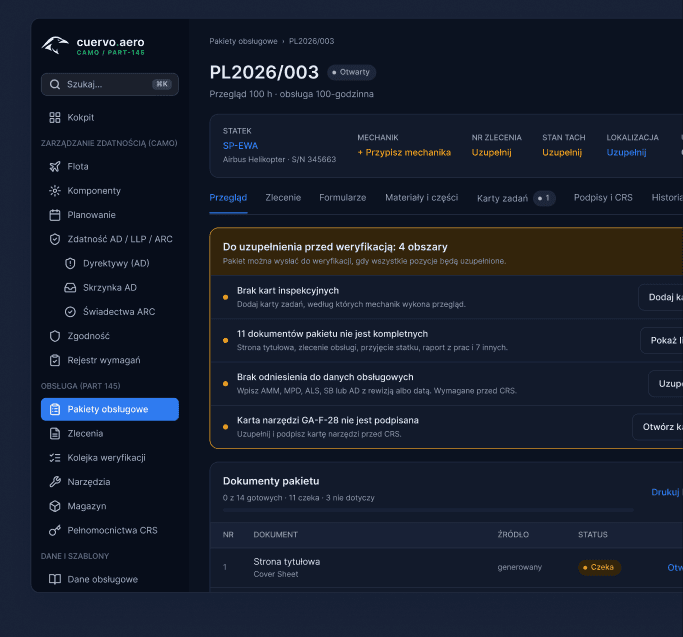Select the Przegląd tab
683x637 pixels.
point(228,198)
